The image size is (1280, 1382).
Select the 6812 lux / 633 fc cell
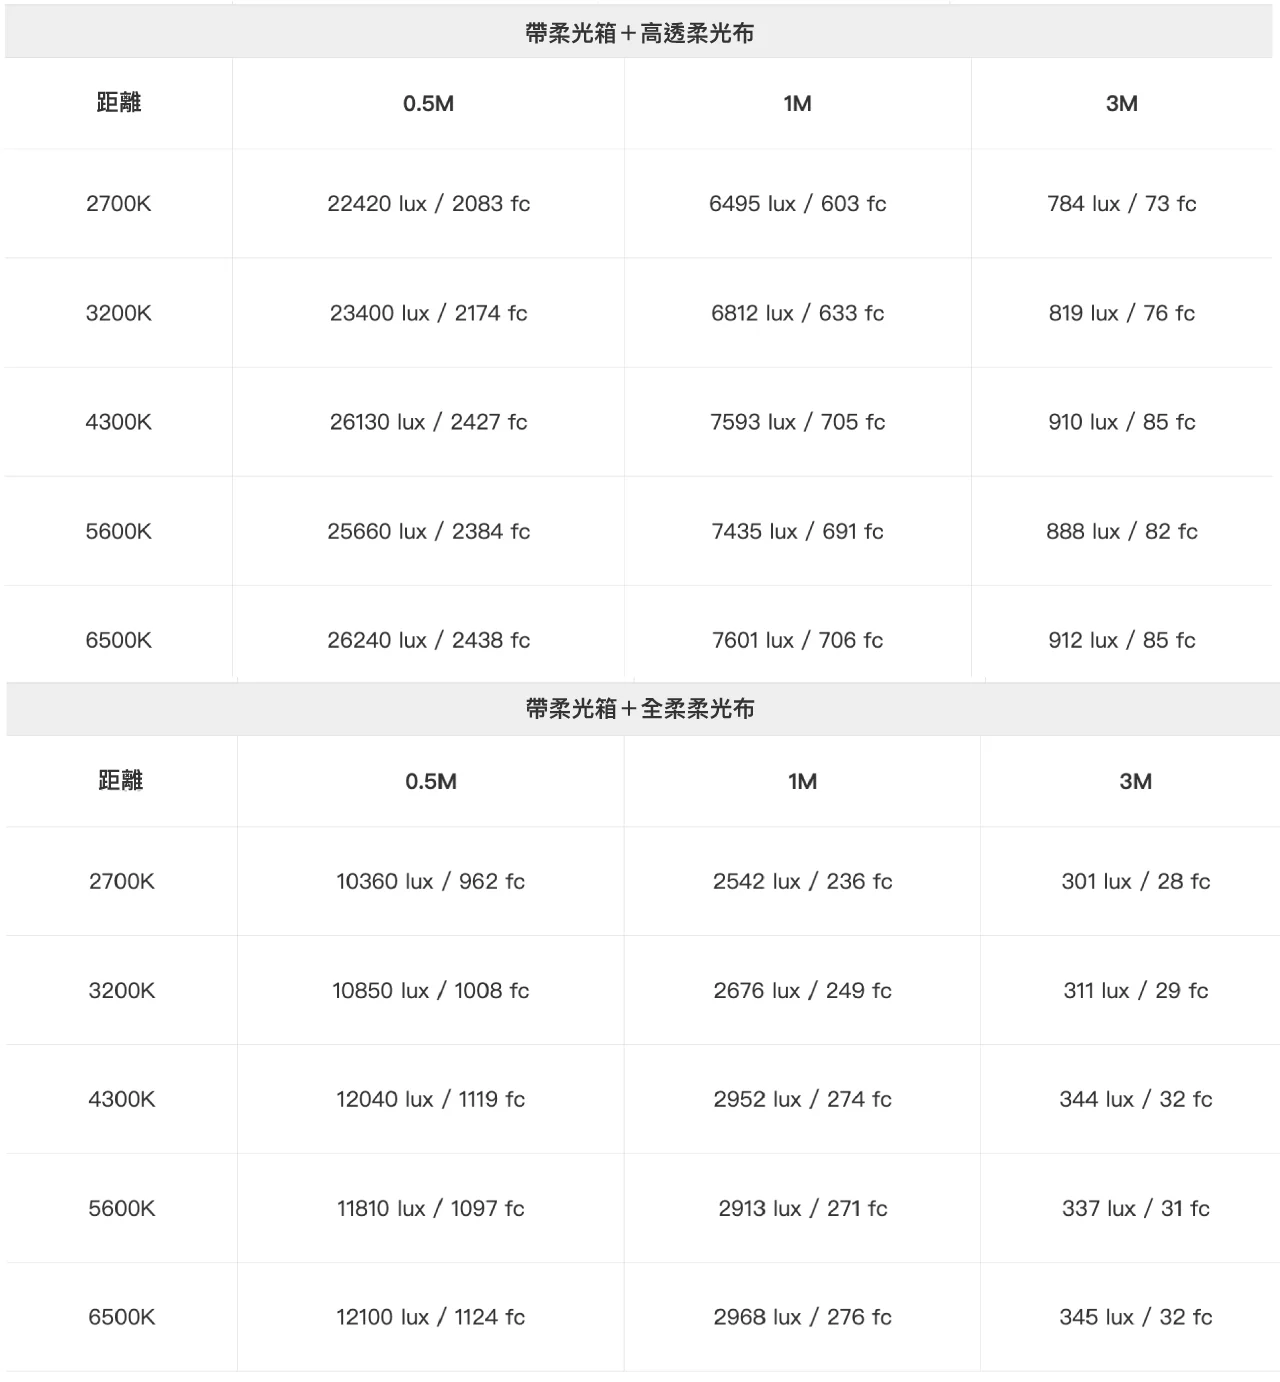coord(797,313)
